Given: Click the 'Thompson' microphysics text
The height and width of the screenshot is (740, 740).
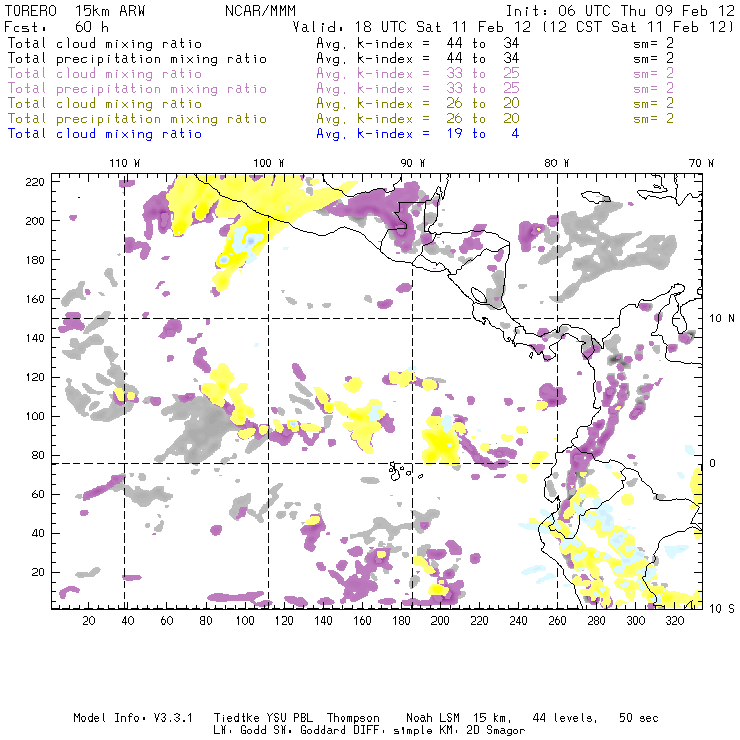Looking at the screenshot, I should click(x=353, y=718).
